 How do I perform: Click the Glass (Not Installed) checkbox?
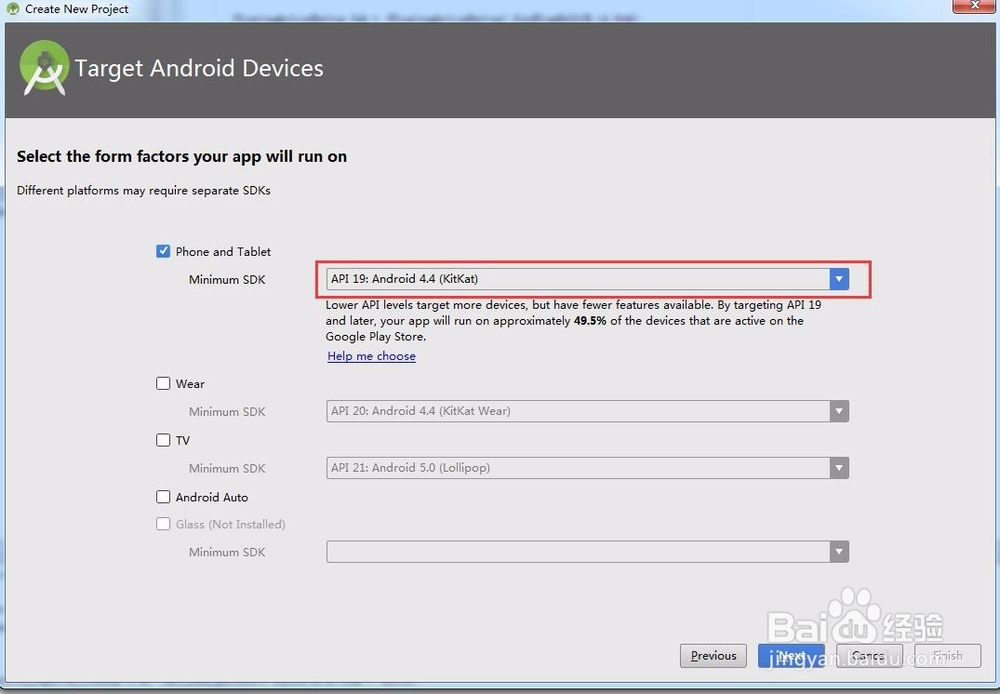point(163,524)
